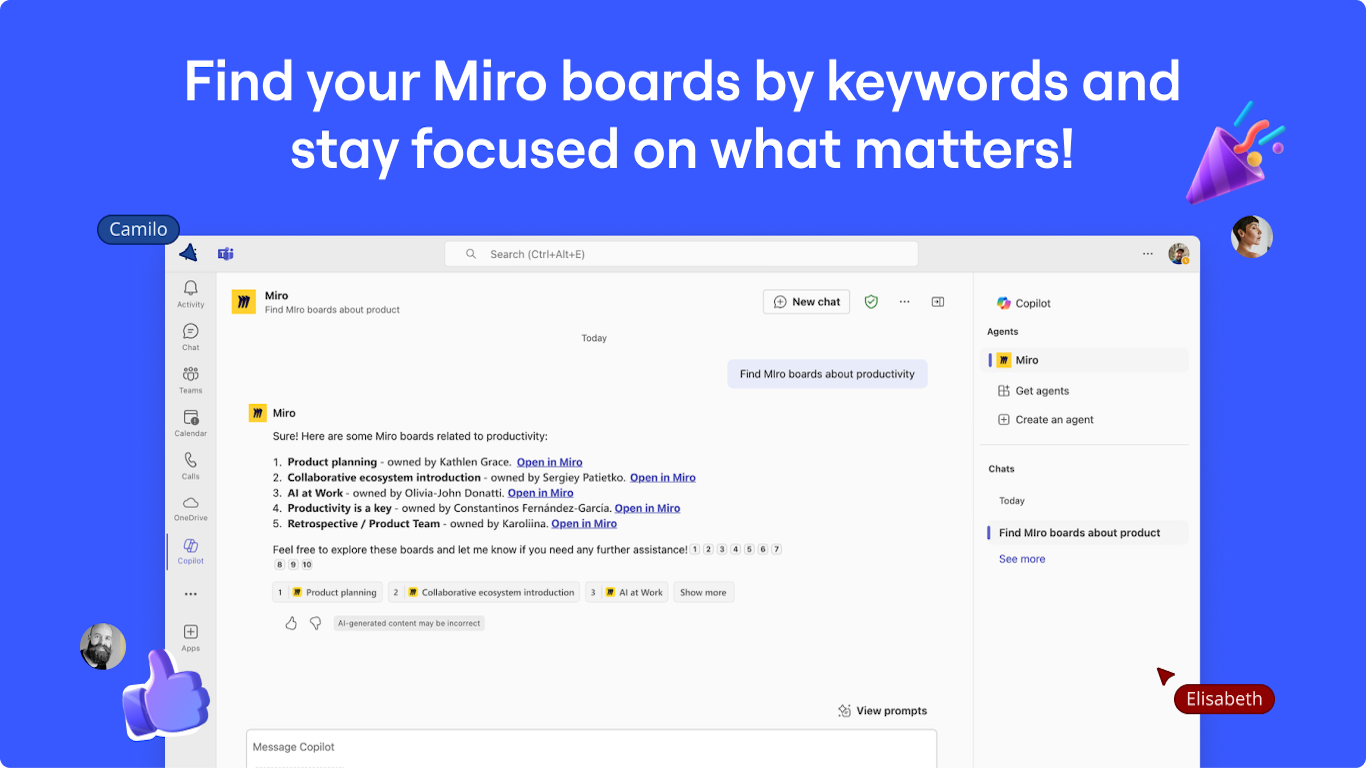Open more apps ellipsis in sidebar

(190, 594)
